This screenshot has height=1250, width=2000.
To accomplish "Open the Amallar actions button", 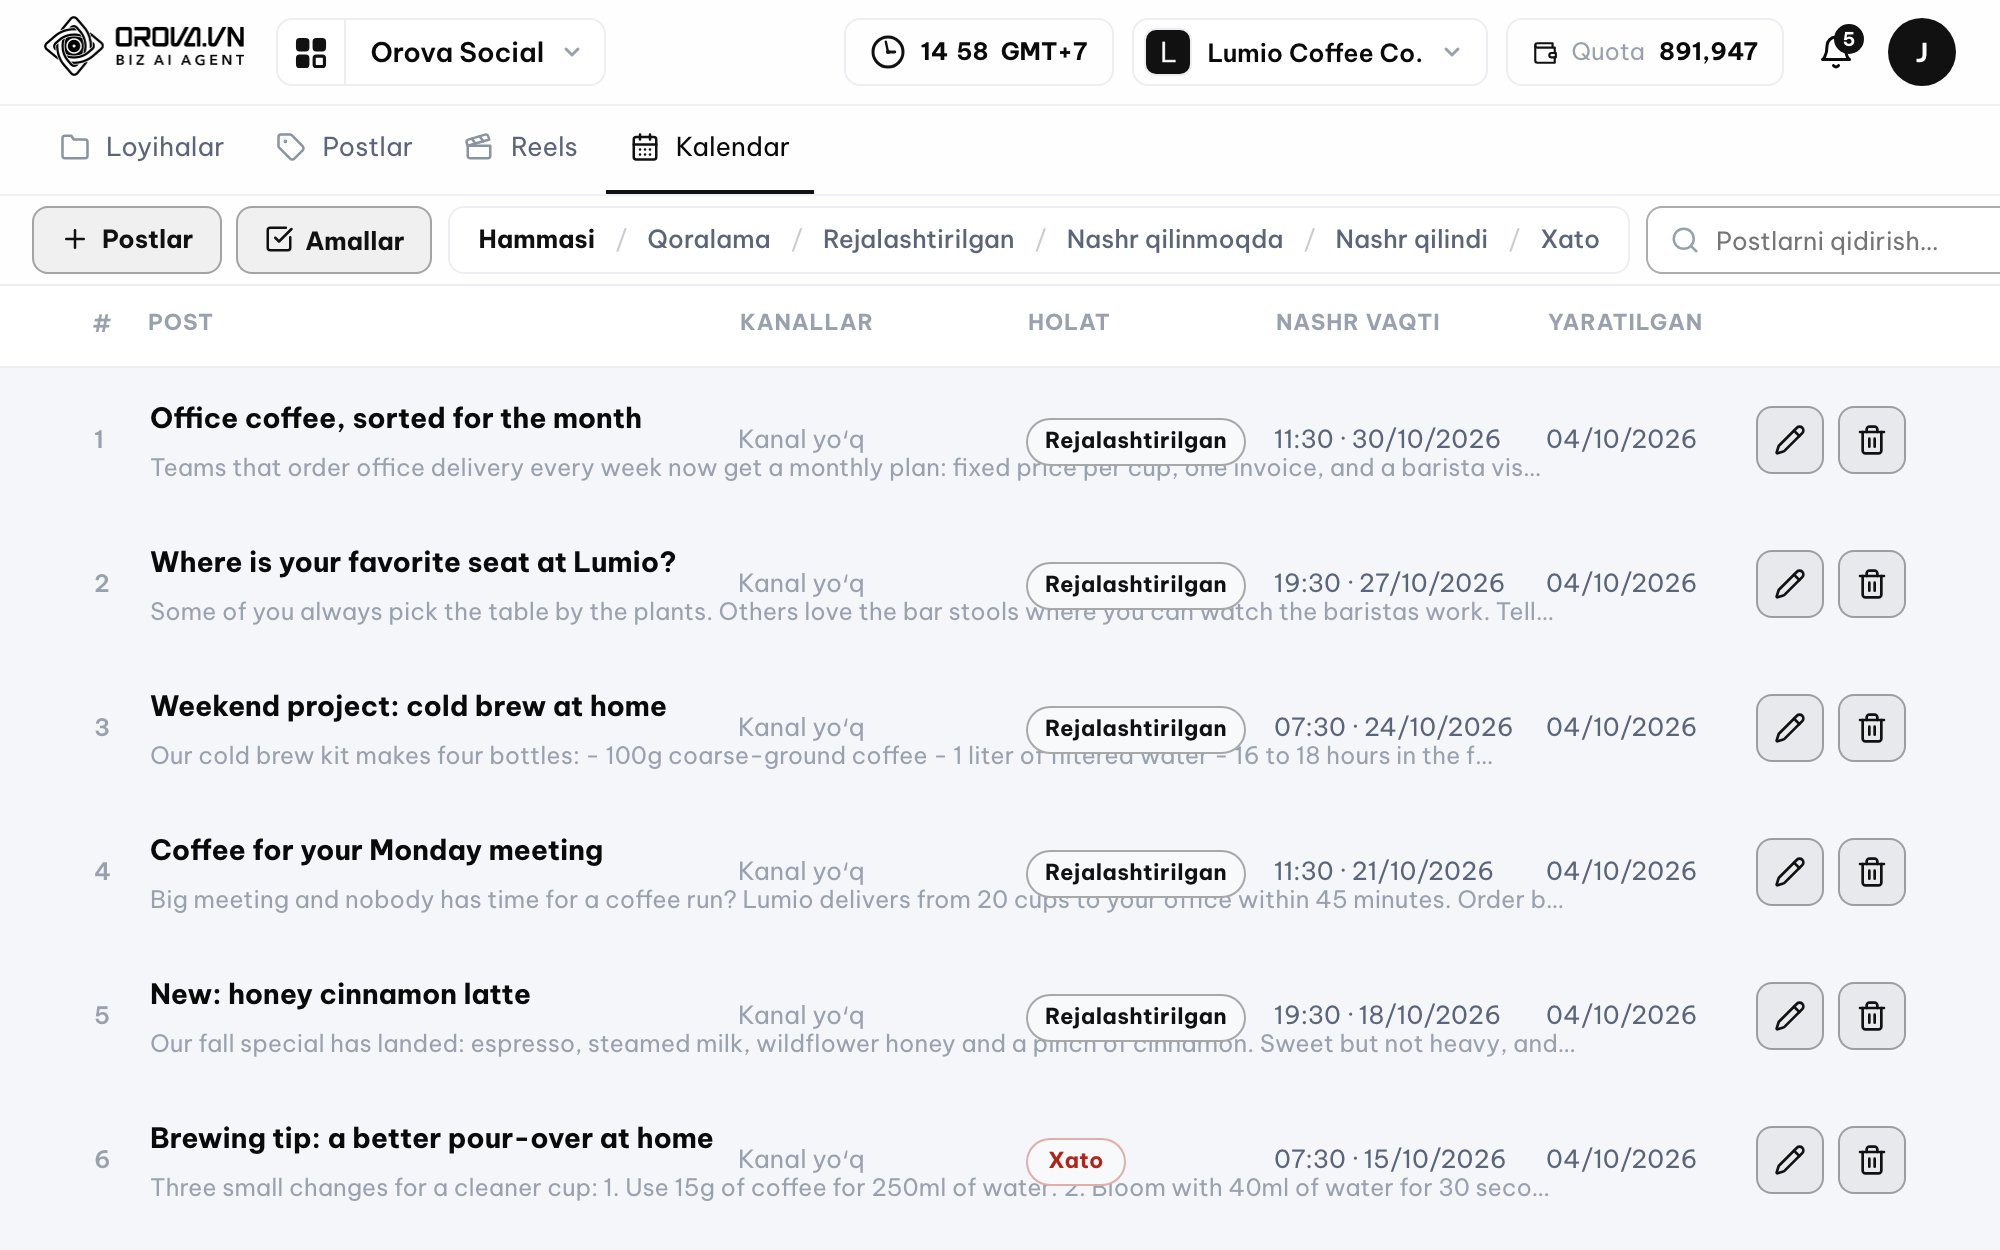I will [334, 240].
